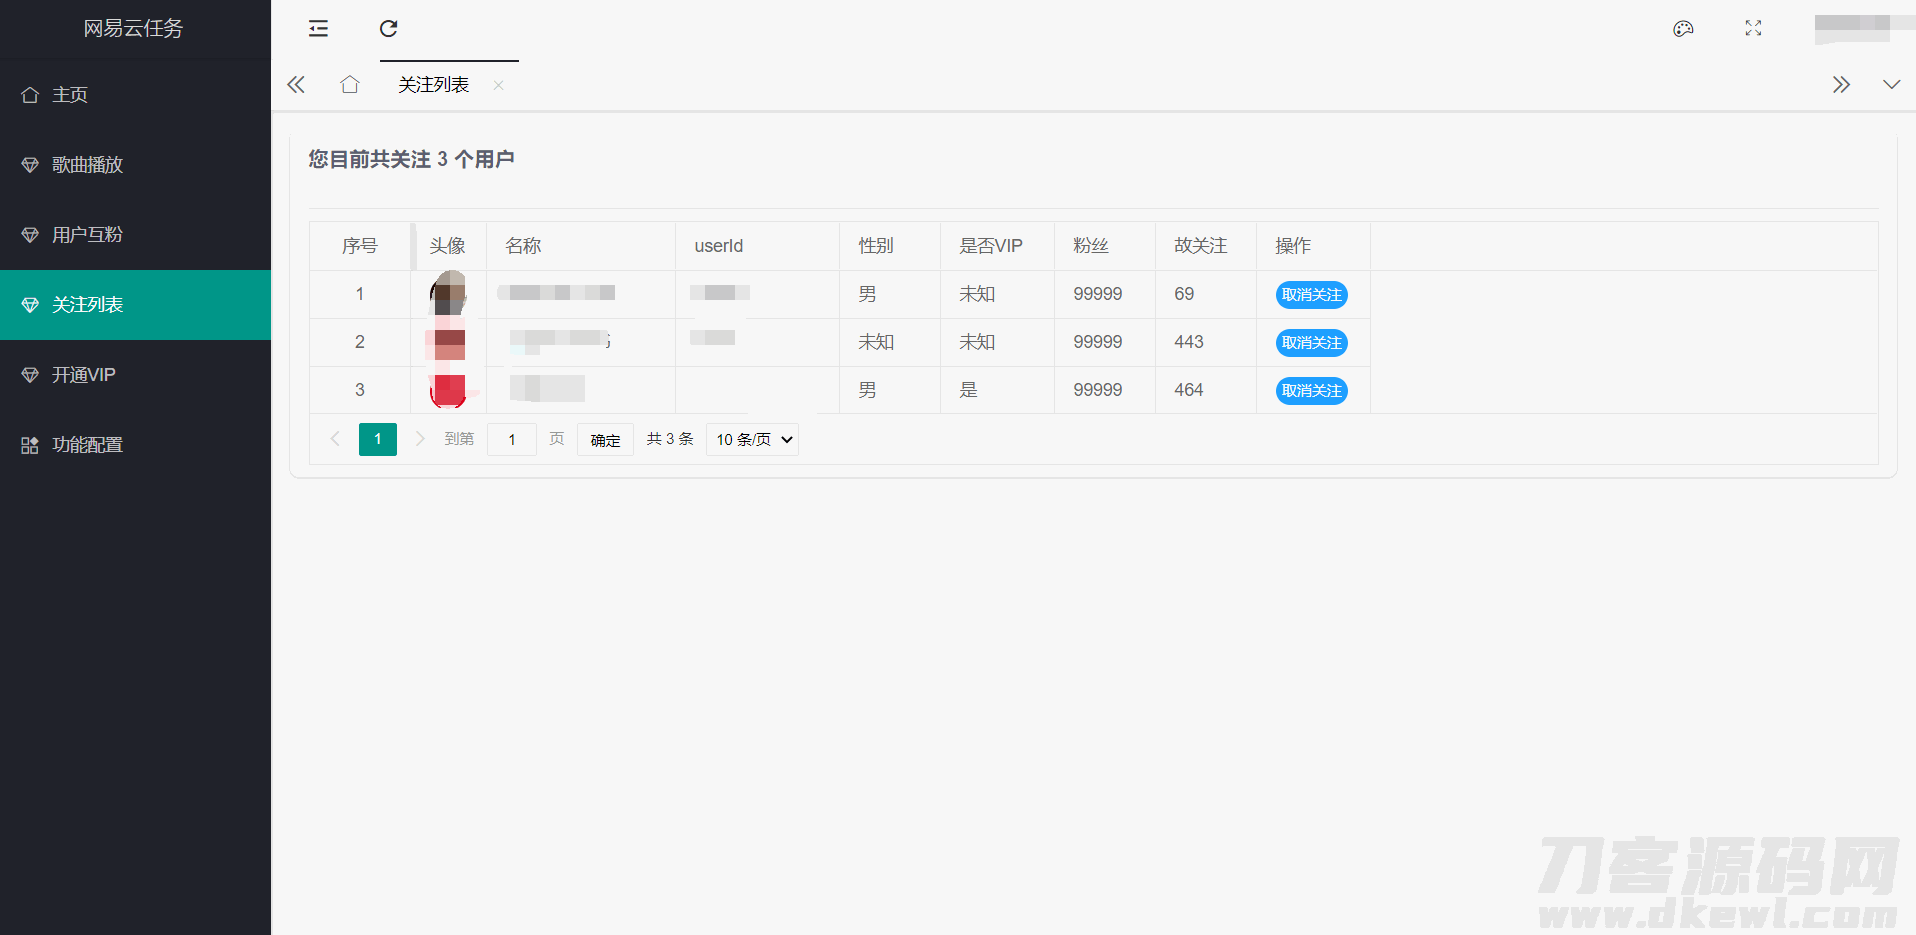This screenshot has height=935, width=1916.
Task: Open 歌曲播放 in the sidebar
Action: 87,165
